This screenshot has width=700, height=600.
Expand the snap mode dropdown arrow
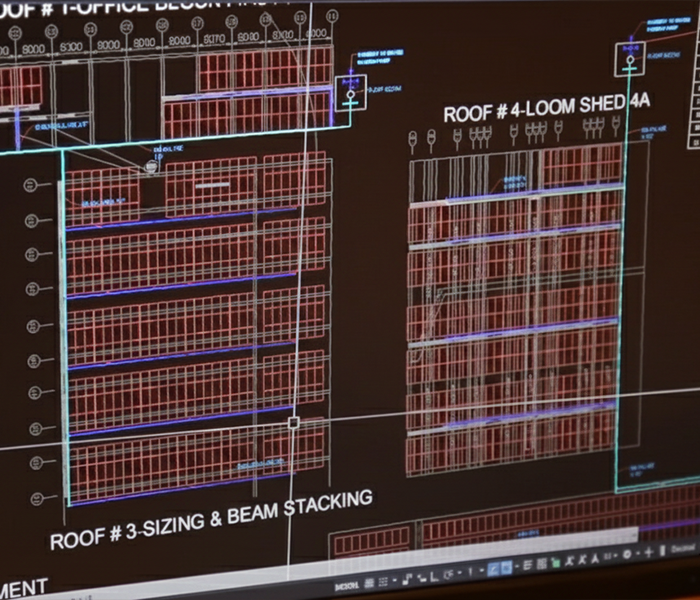pyautogui.click(x=395, y=580)
